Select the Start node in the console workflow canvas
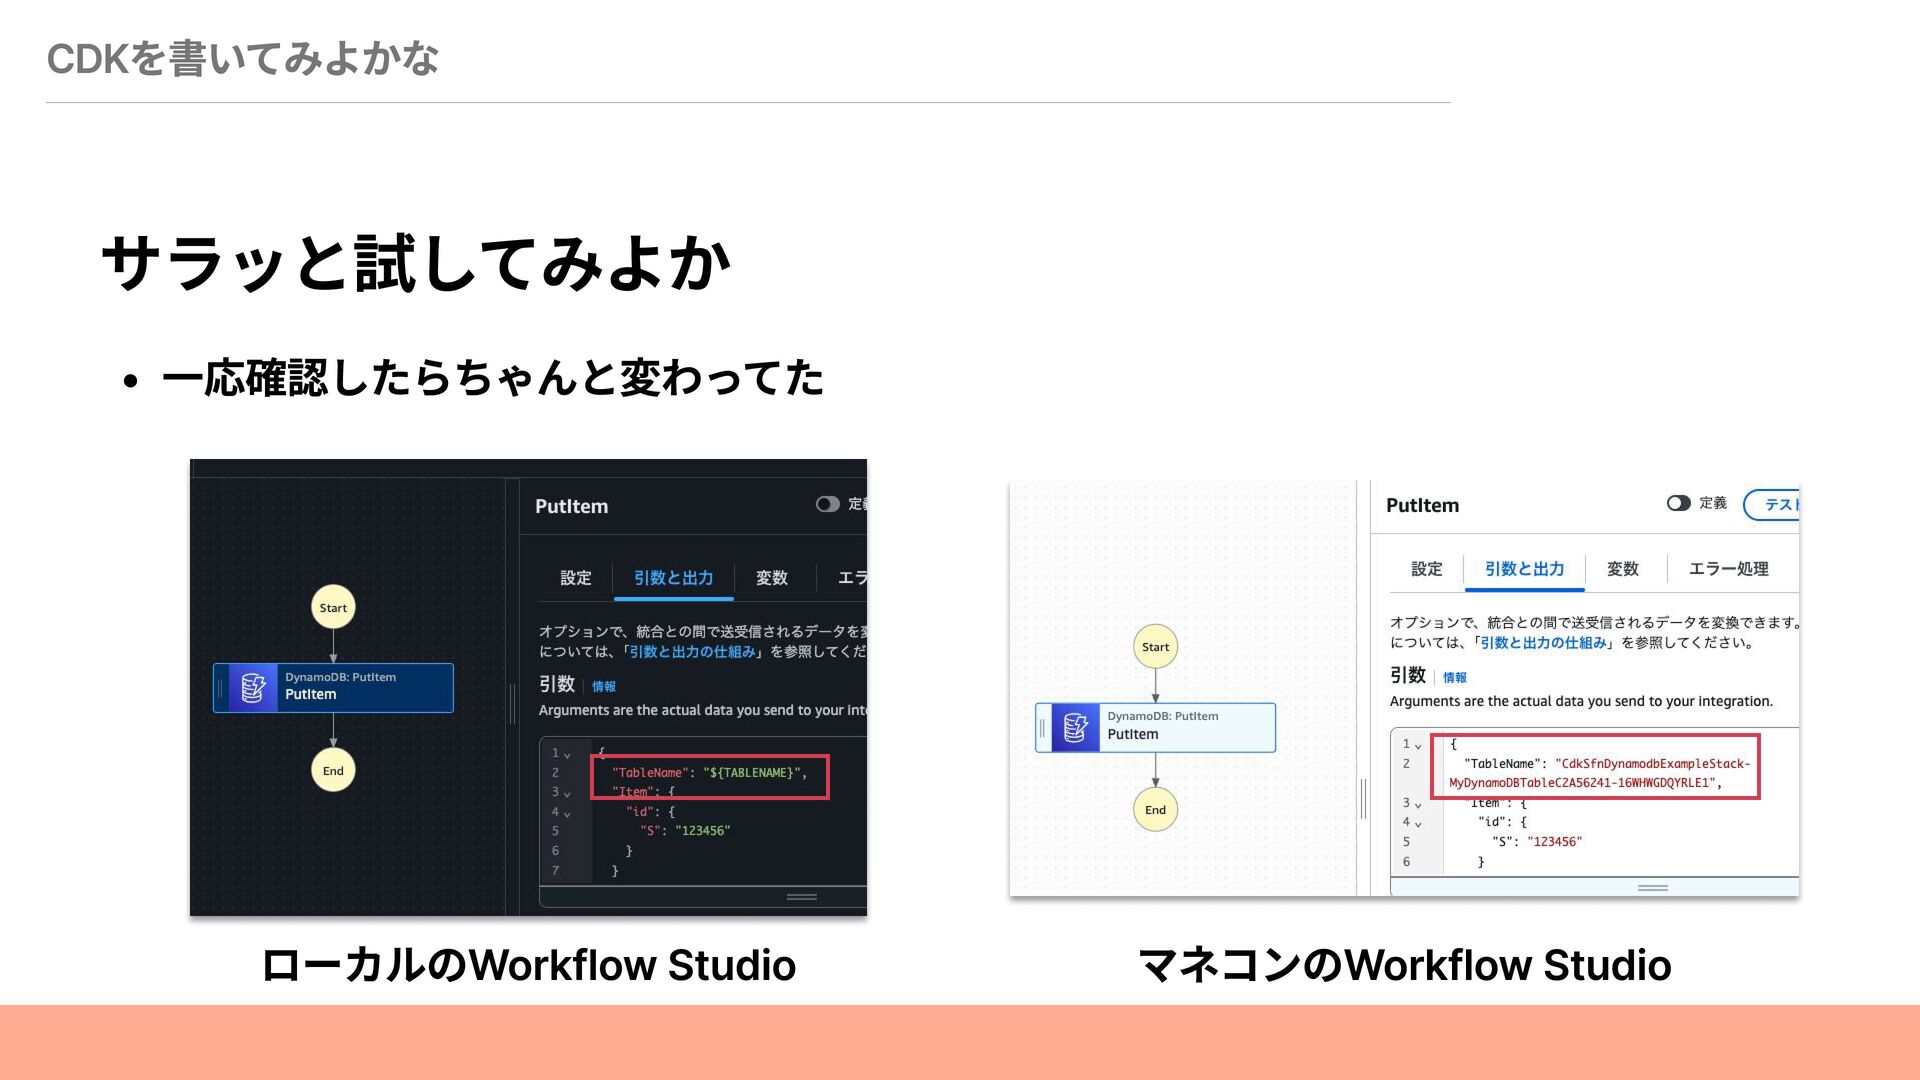This screenshot has width=1920, height=1080. (x=1155, y=647)
